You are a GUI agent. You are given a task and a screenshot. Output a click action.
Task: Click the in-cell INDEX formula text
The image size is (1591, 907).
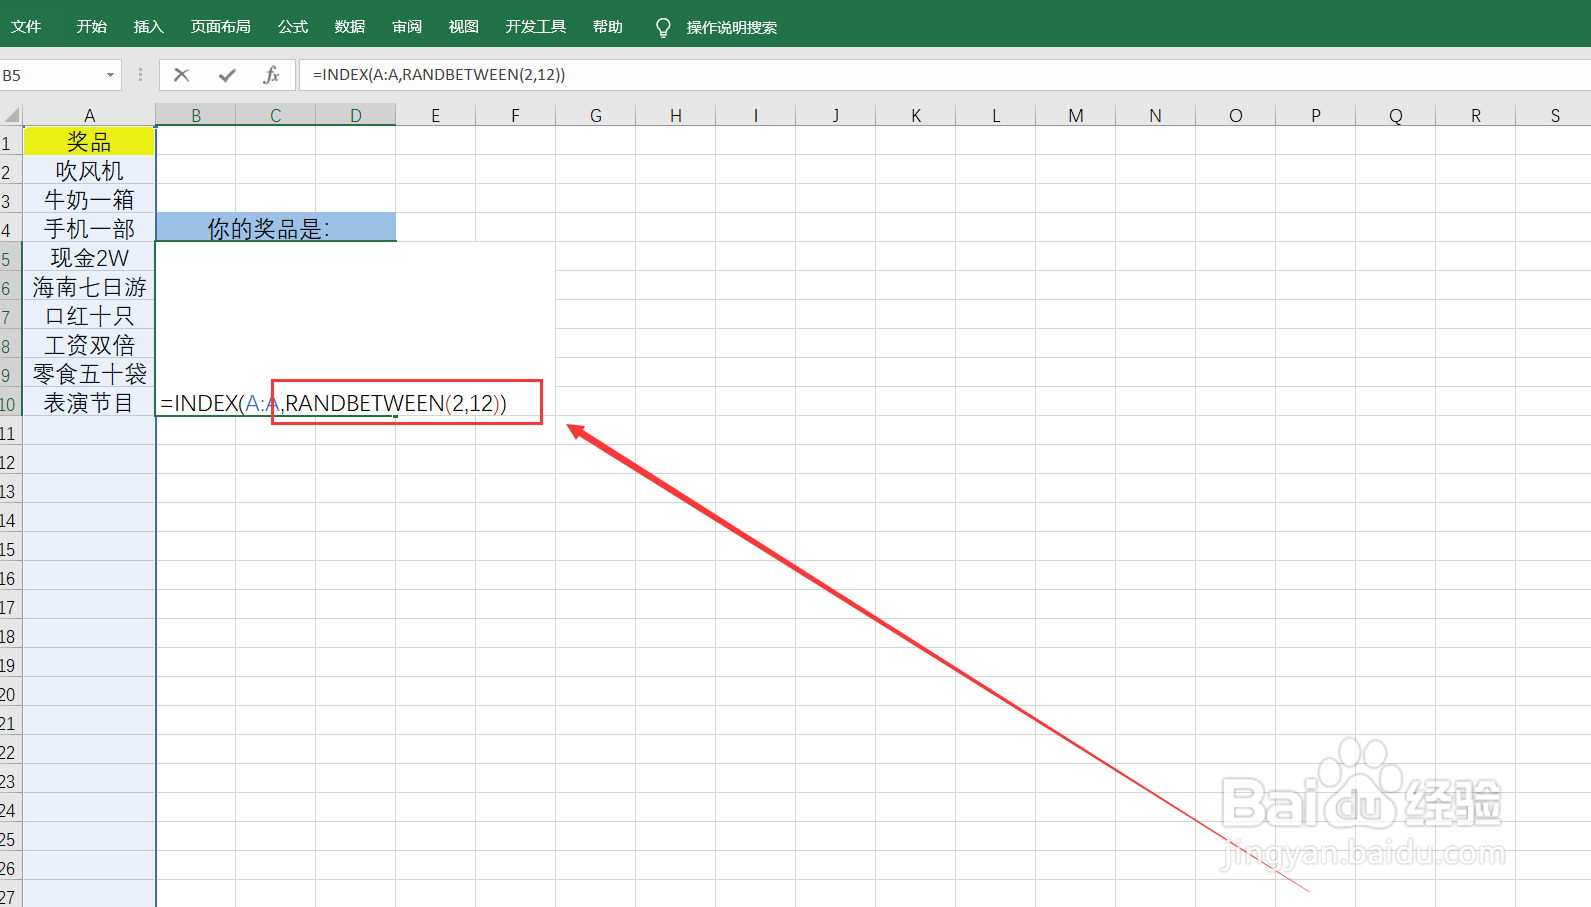334,403
